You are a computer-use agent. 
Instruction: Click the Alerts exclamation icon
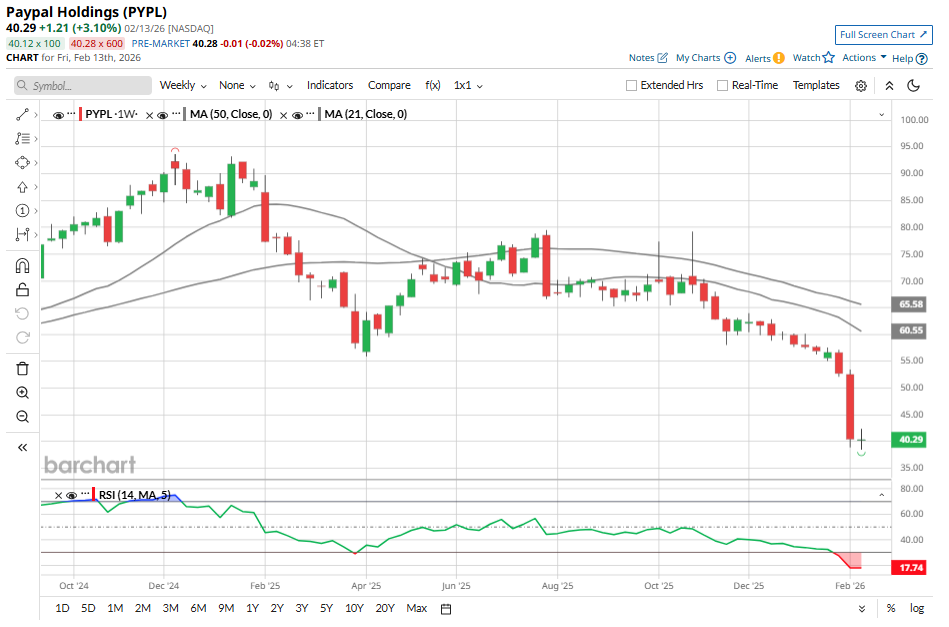coord(779,58)
